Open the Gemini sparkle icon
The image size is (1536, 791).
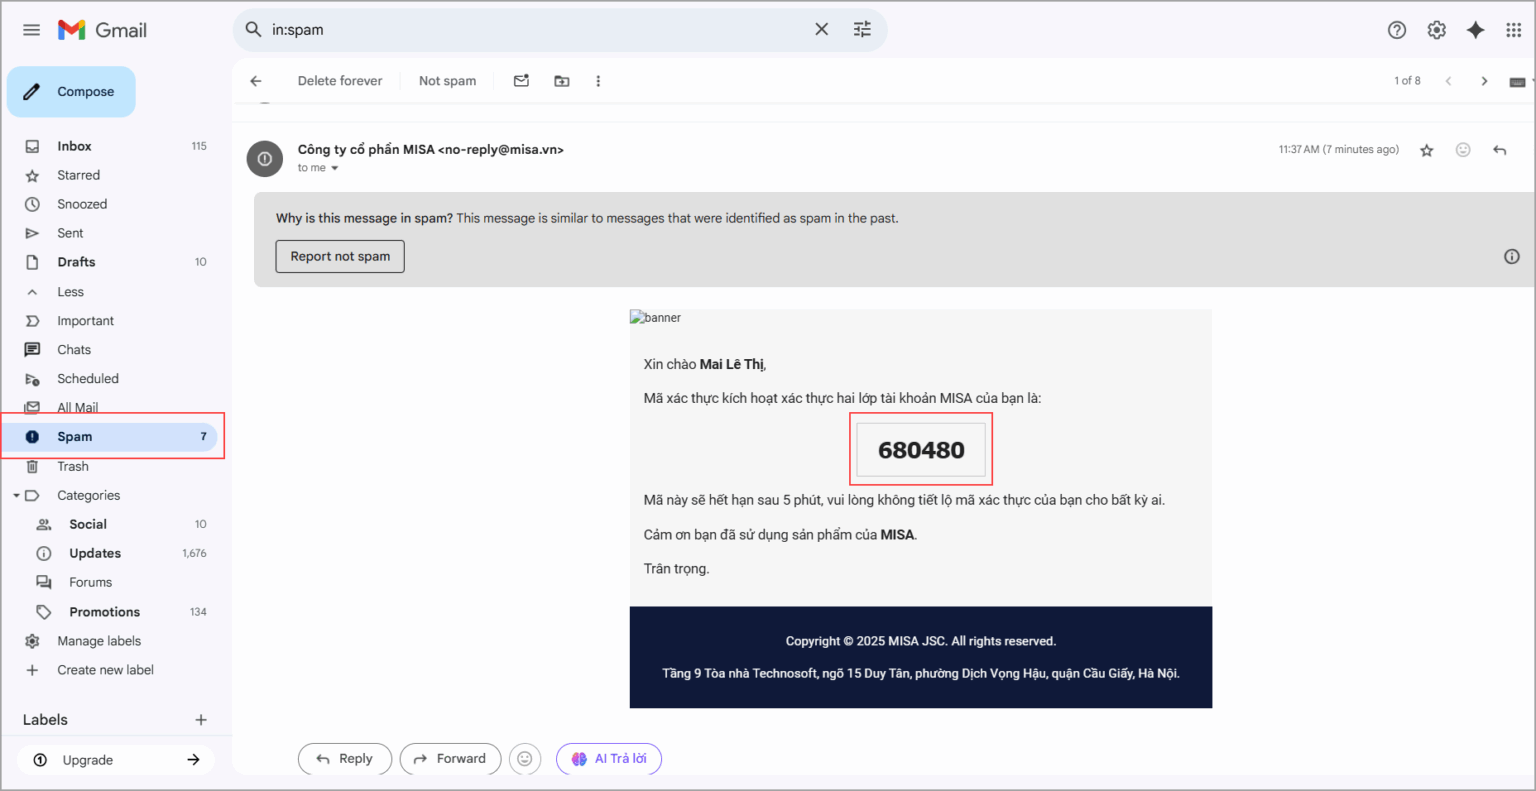click(x=1475, y=30)
